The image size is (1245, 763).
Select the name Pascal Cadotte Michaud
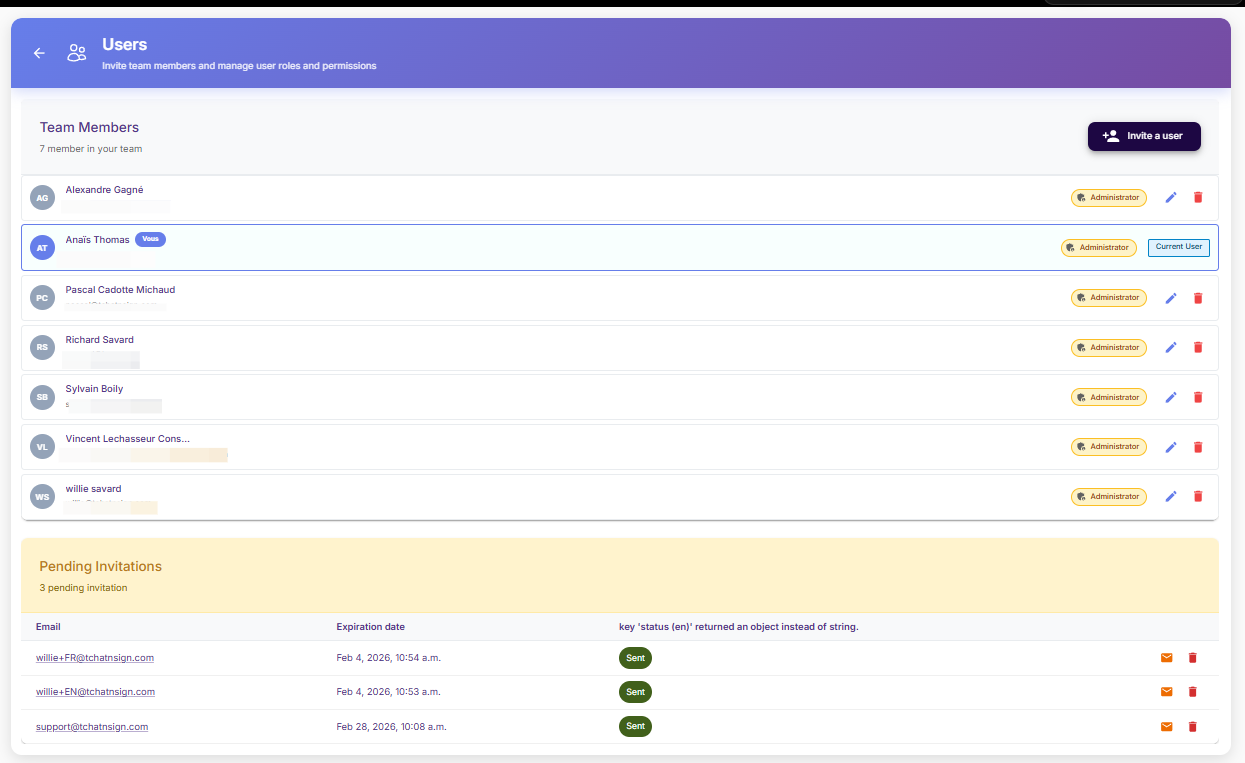pos(120,290)
